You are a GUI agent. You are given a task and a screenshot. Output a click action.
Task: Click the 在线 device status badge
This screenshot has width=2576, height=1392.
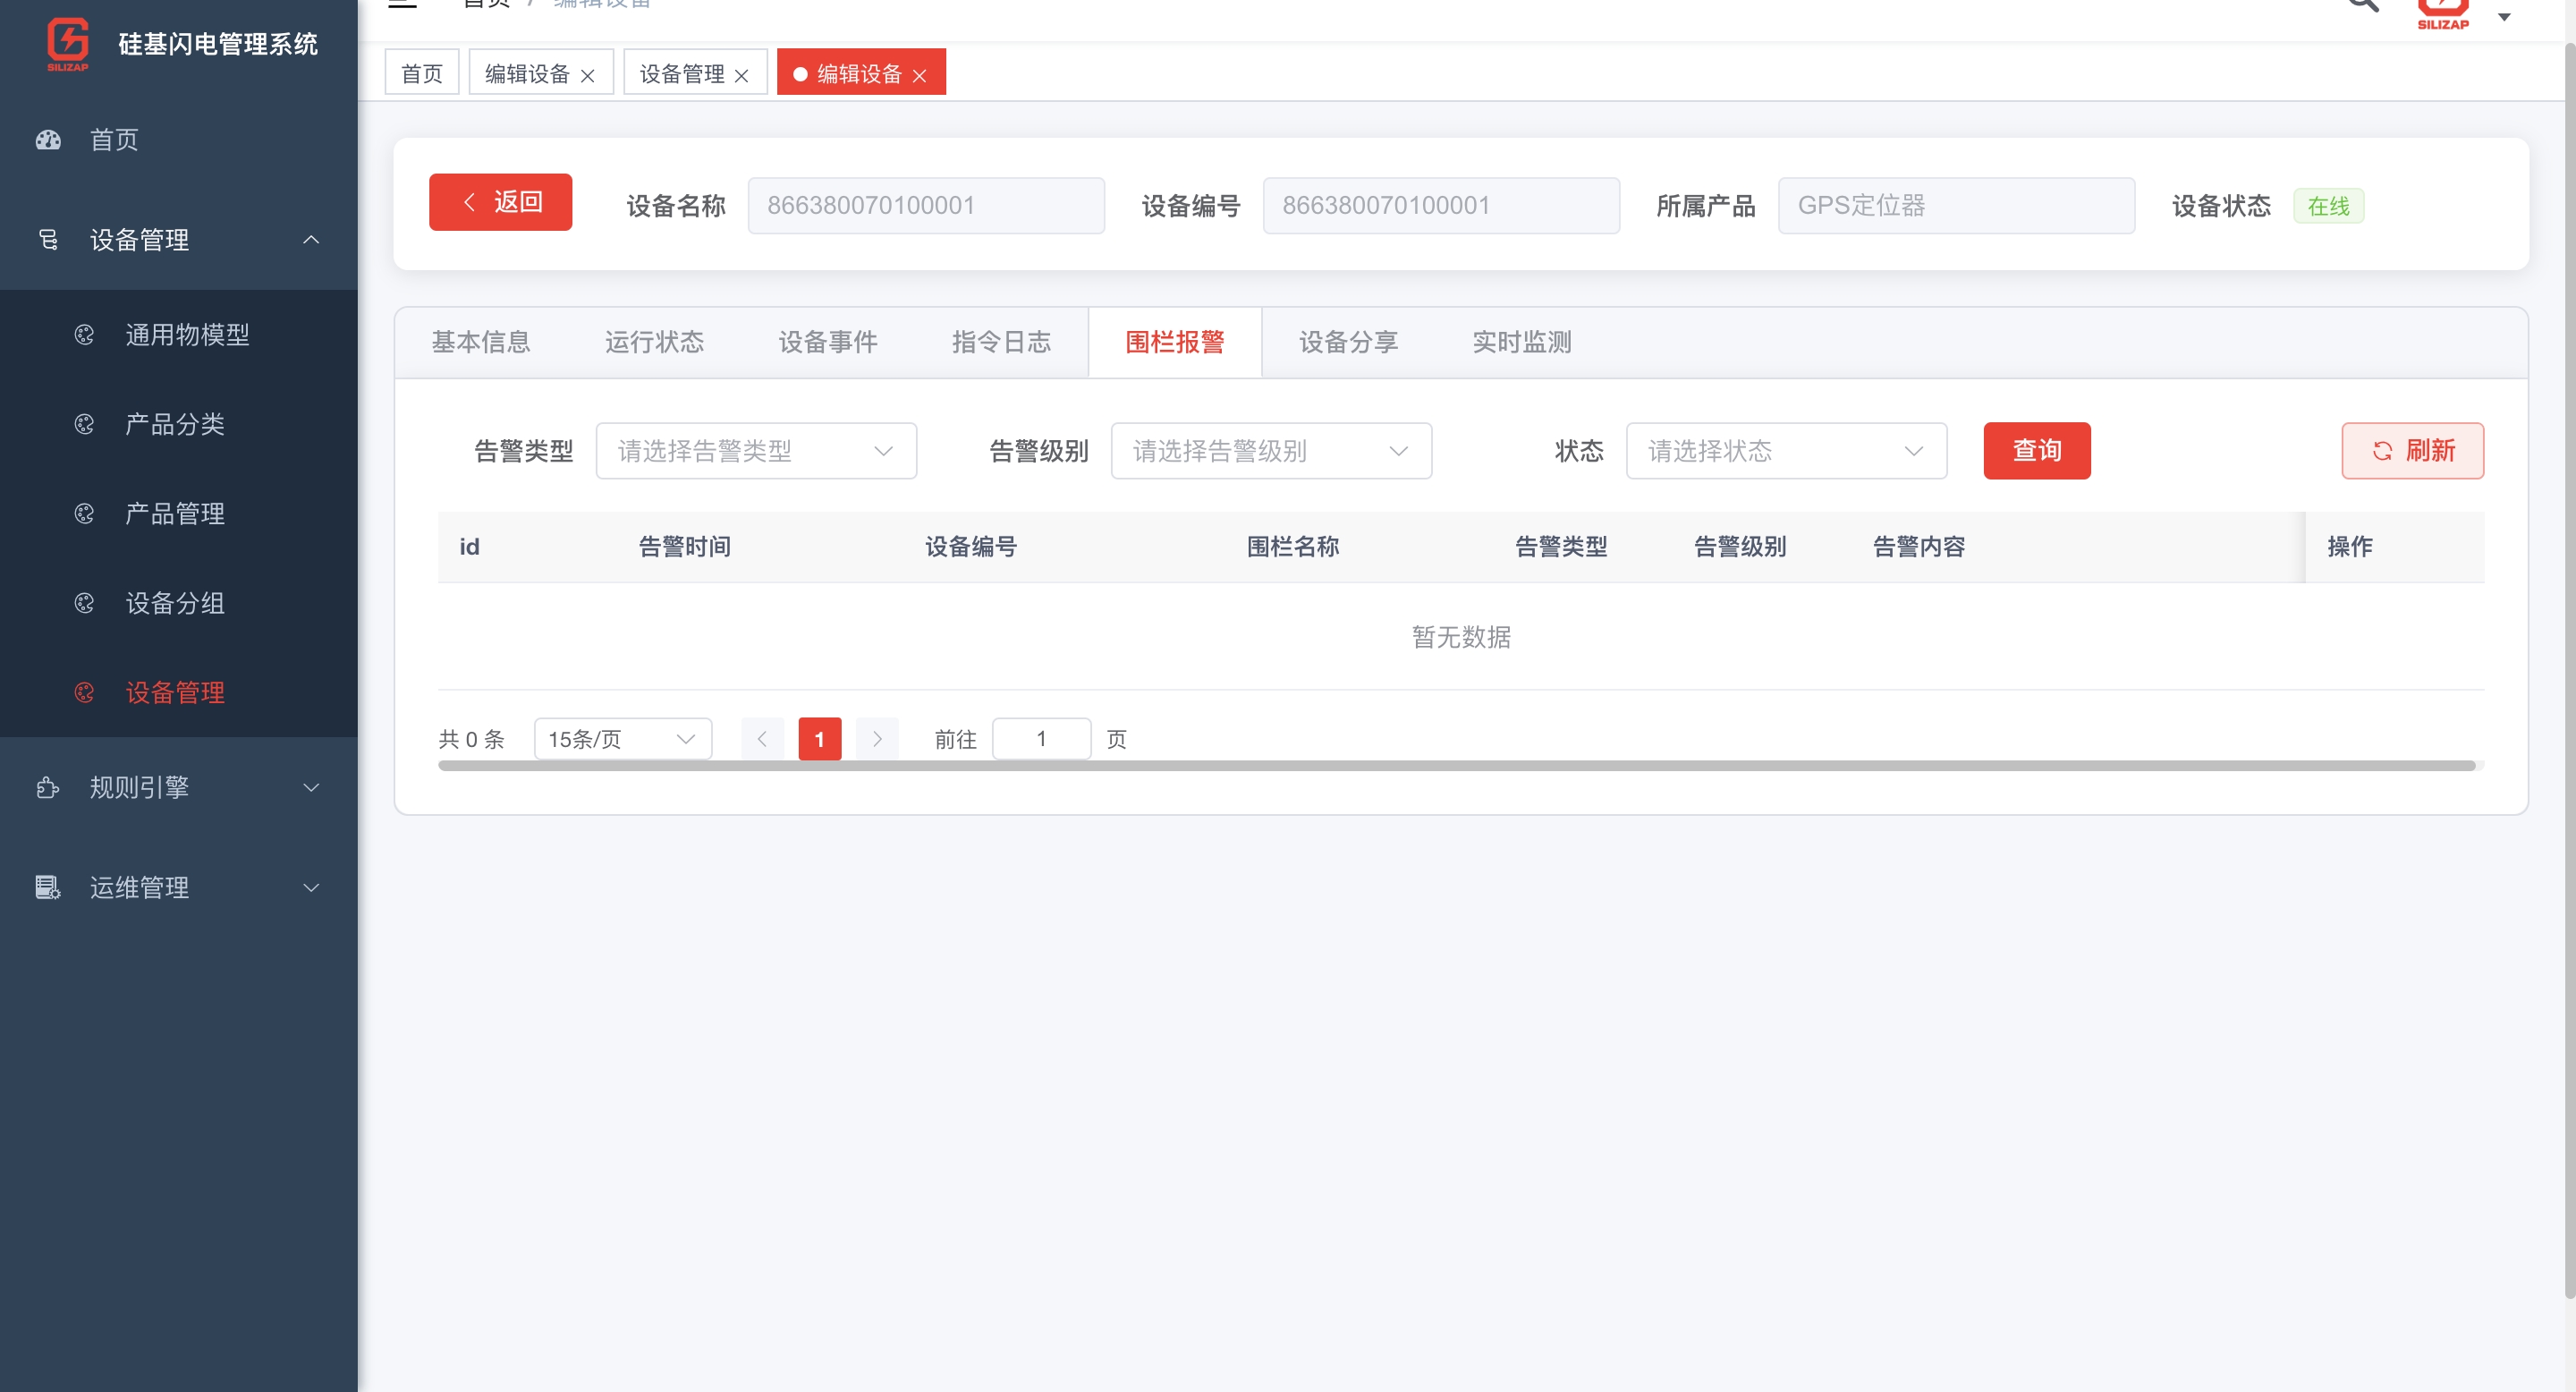coord(2328,205)
